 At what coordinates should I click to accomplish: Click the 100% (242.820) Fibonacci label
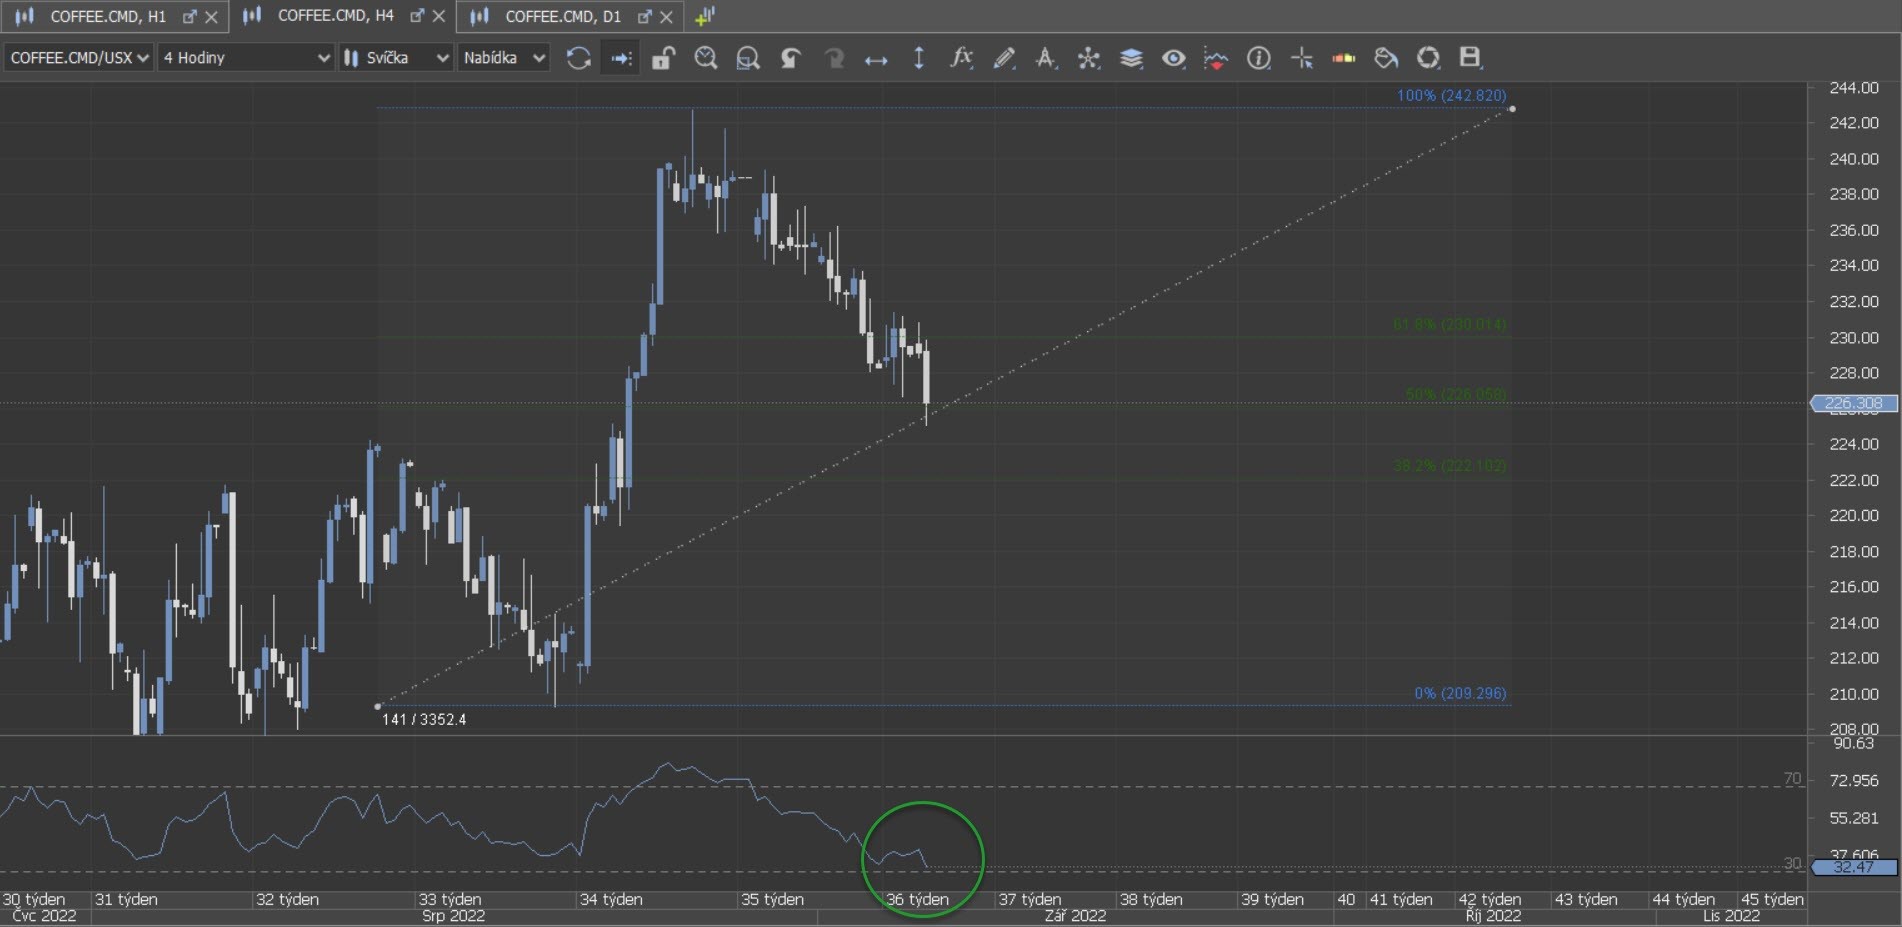1451,96
